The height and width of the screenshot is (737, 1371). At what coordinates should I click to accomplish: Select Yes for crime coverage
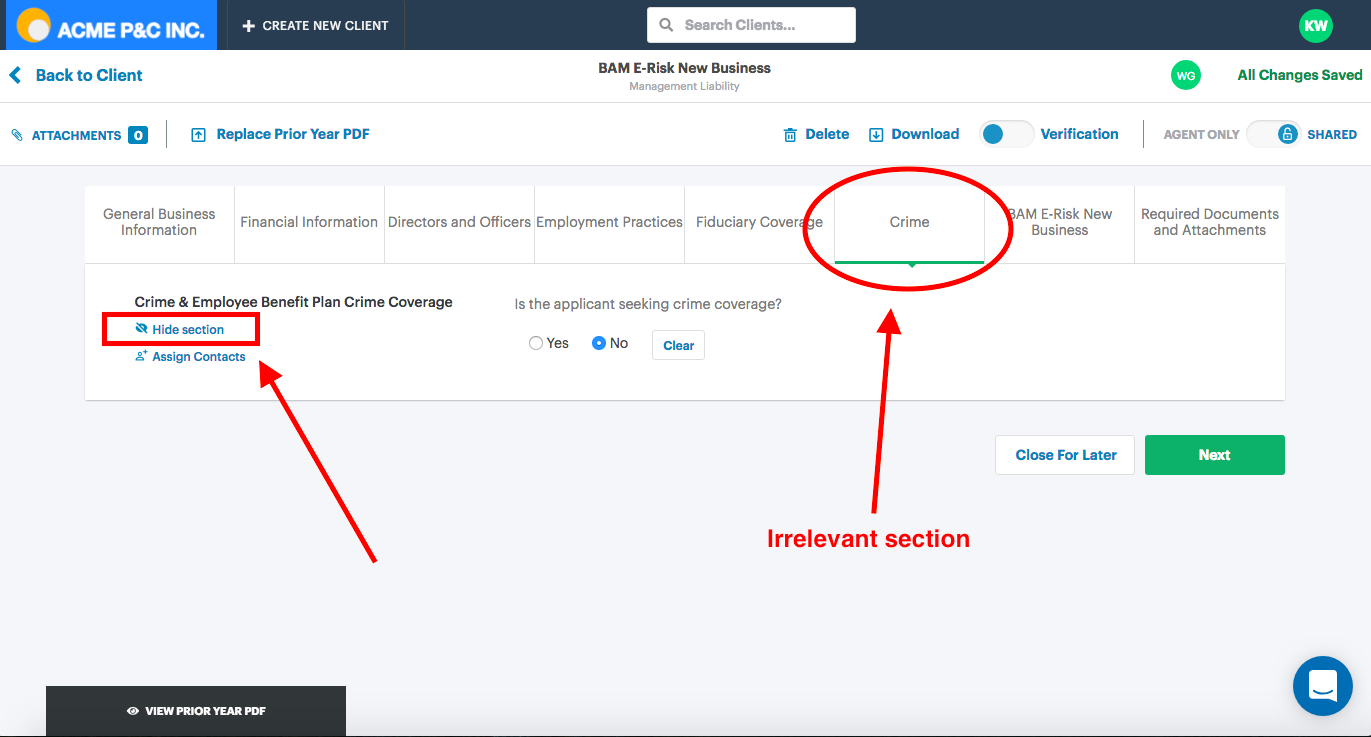pos(536,343)
